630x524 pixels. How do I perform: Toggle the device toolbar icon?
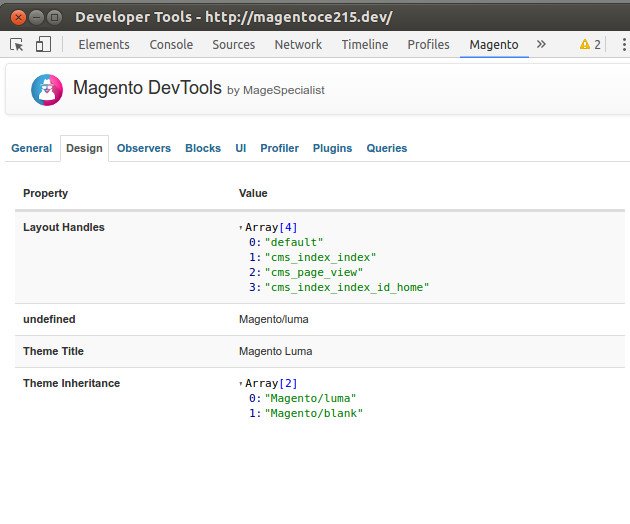pos(43,44)
